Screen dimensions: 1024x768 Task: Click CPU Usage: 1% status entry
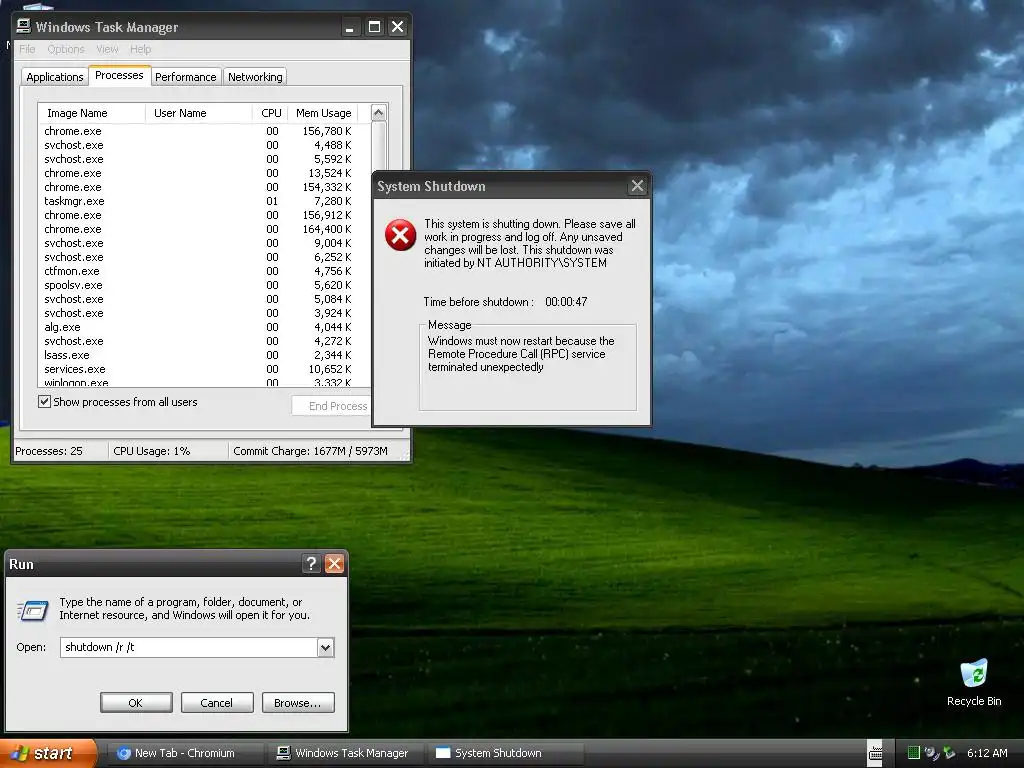152,451
